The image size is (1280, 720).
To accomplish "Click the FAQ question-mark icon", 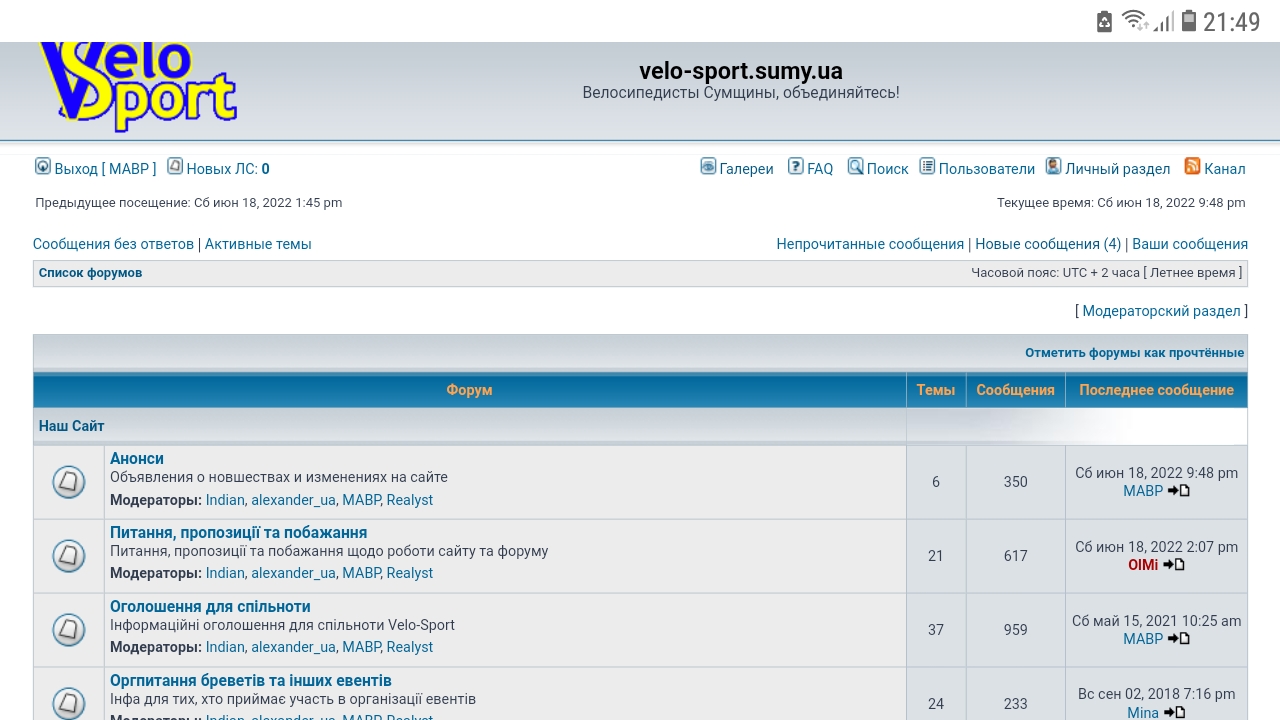I will 795,167.
